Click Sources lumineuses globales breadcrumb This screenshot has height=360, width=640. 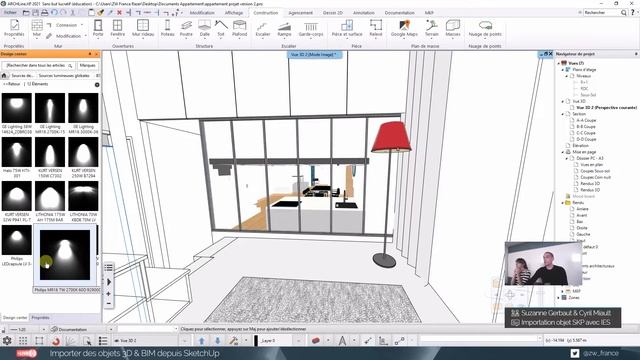click(x=64, y=76)
